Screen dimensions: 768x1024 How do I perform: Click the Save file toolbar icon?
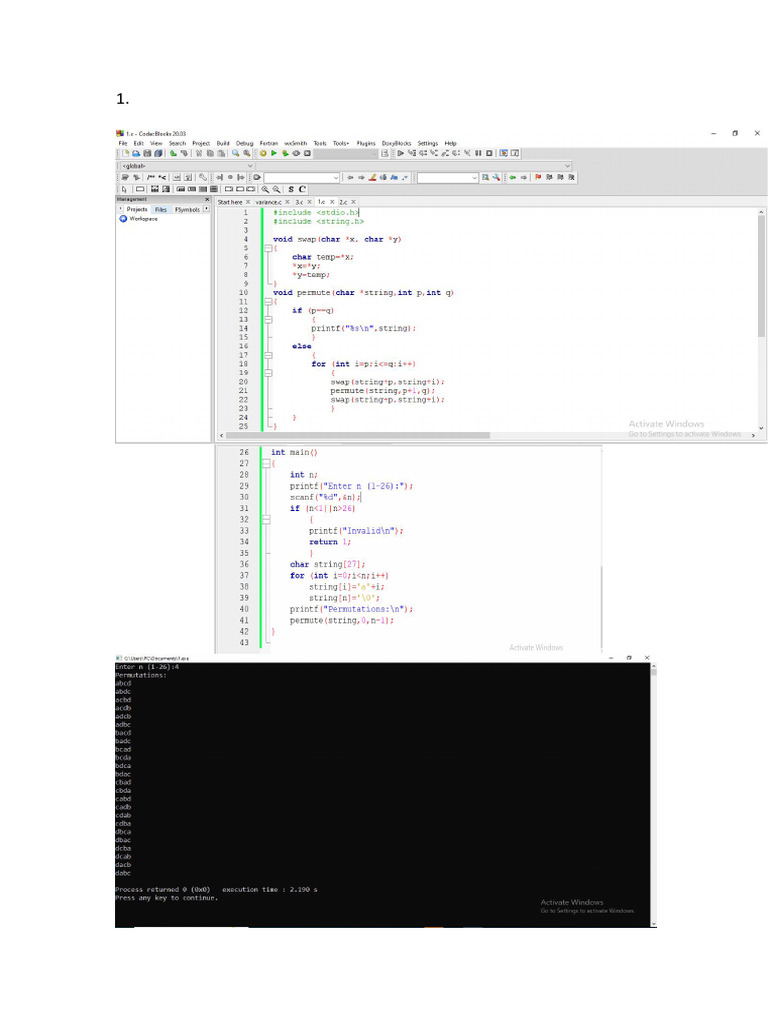click(146, 154)
